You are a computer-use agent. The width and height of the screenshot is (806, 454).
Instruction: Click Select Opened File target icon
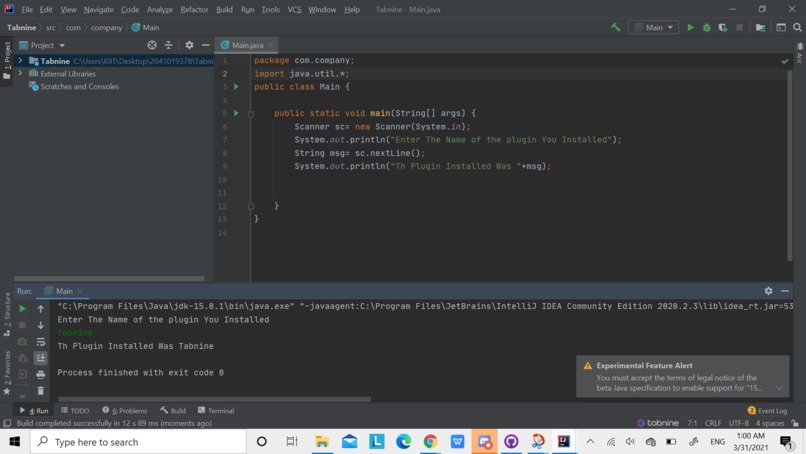click(x=152, y=45)
